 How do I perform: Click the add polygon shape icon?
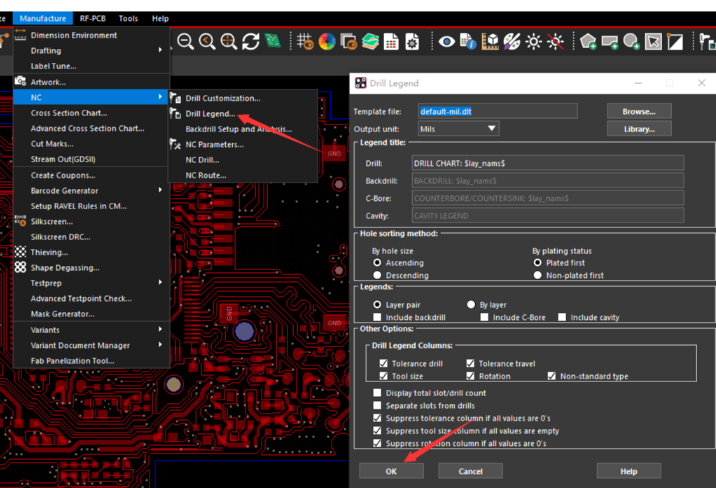coord(588,42)
